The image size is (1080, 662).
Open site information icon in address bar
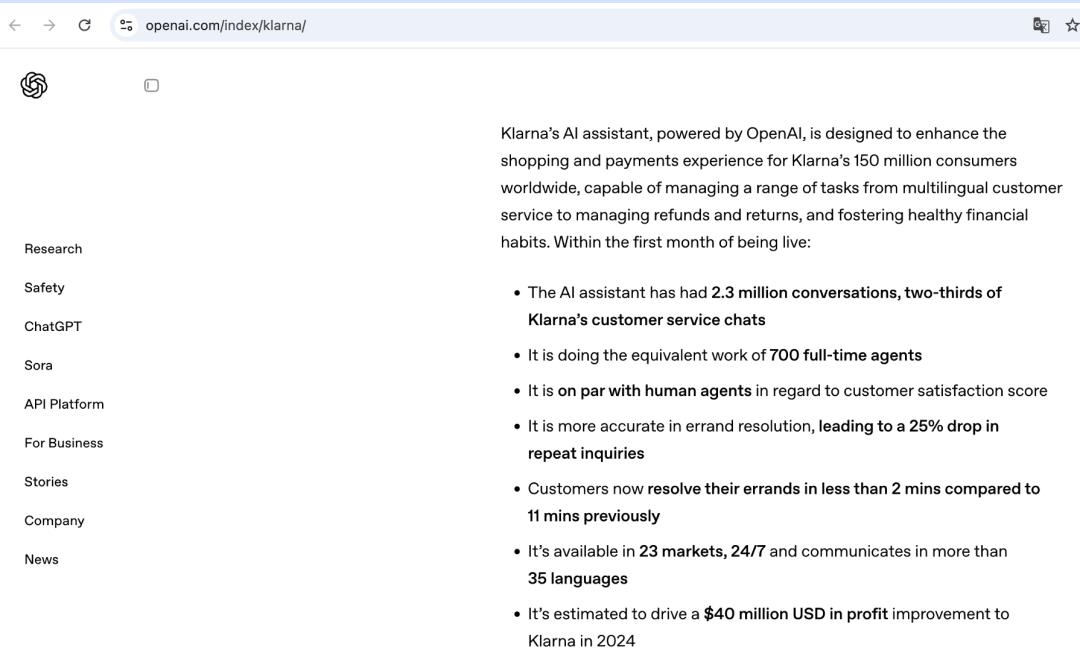(126, 25)
